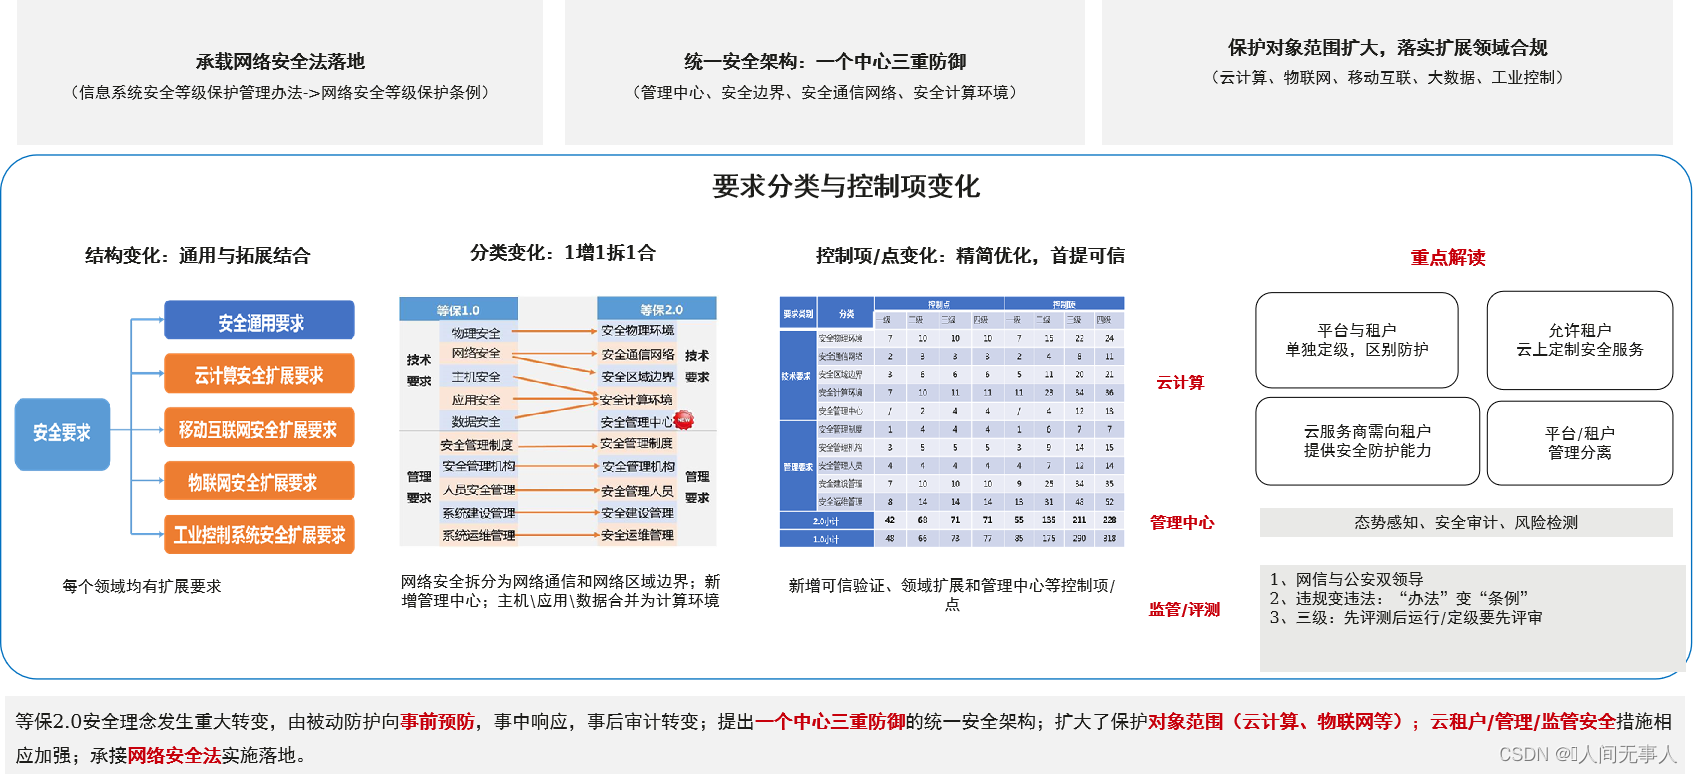
Task: Click the subtitle listing 云计算、物联网、移动互联、大数据
Action: coord(1387,78)
